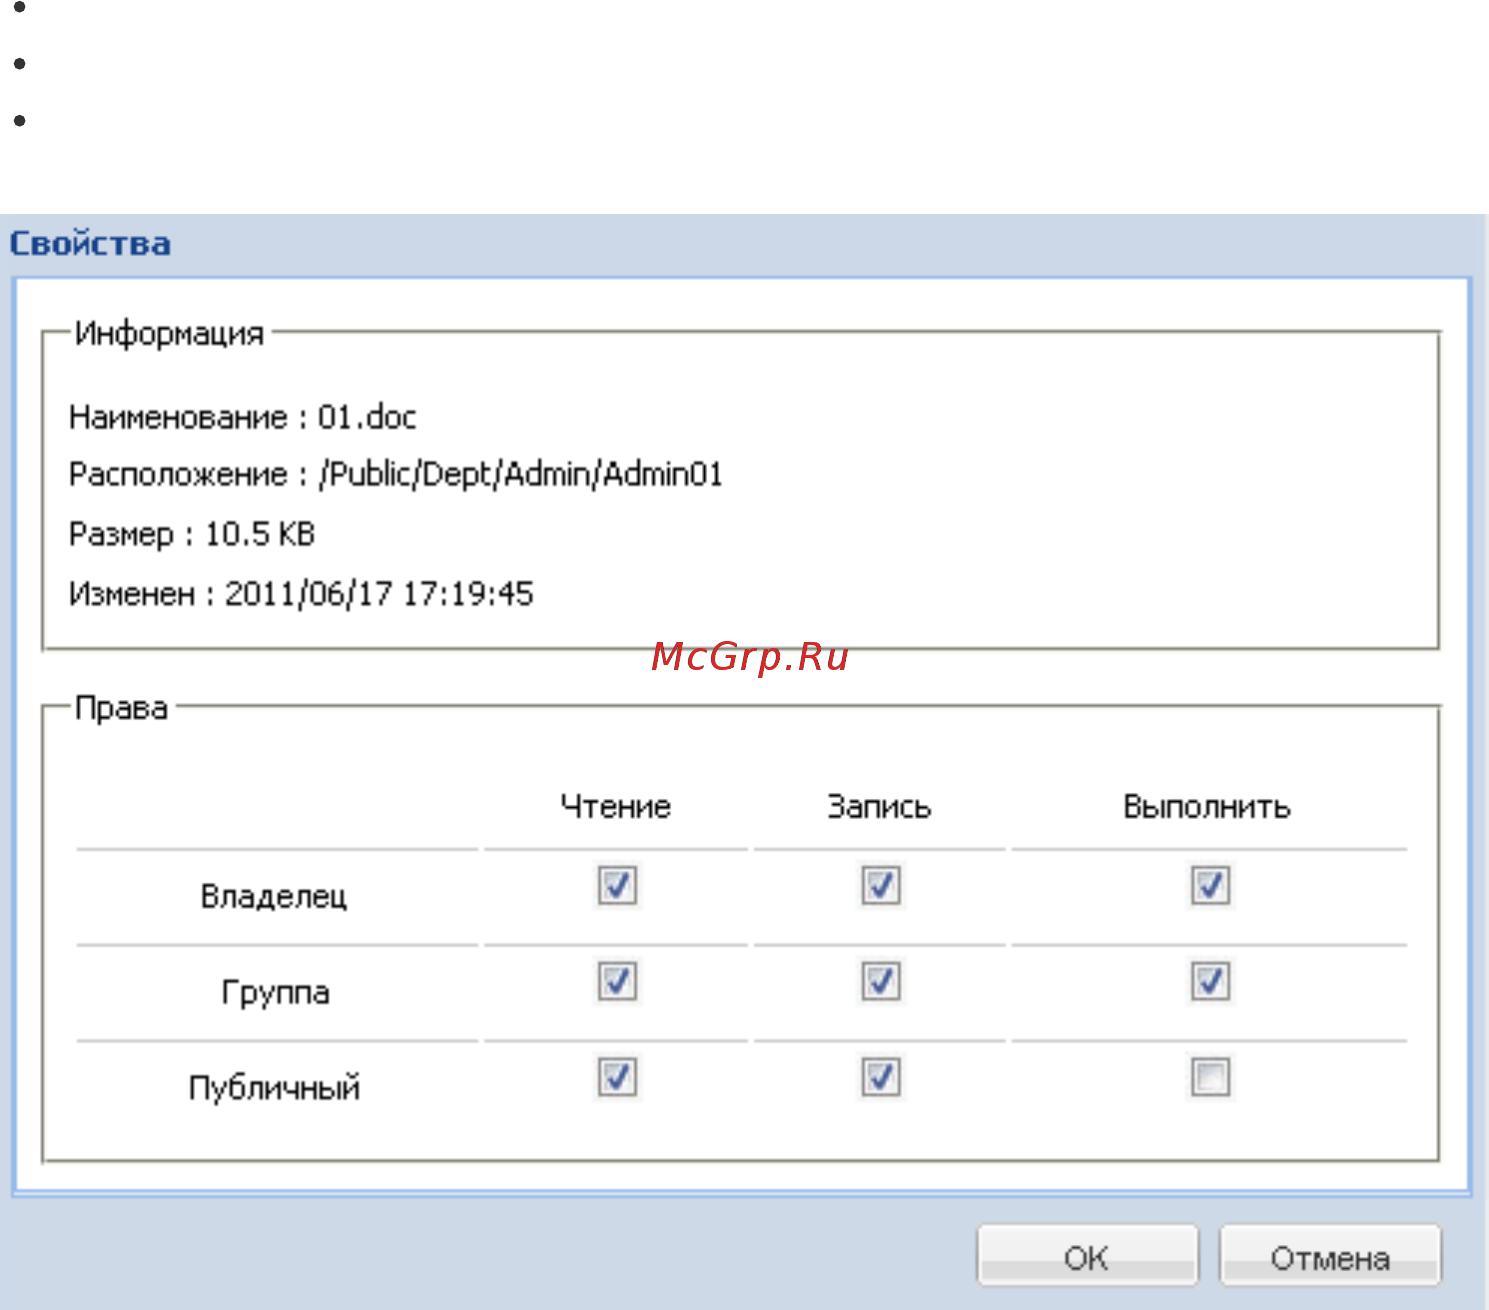Click the Выполнить column header
Image resolution: width=1489 pixels, height=1310 pixels.
1207,806
